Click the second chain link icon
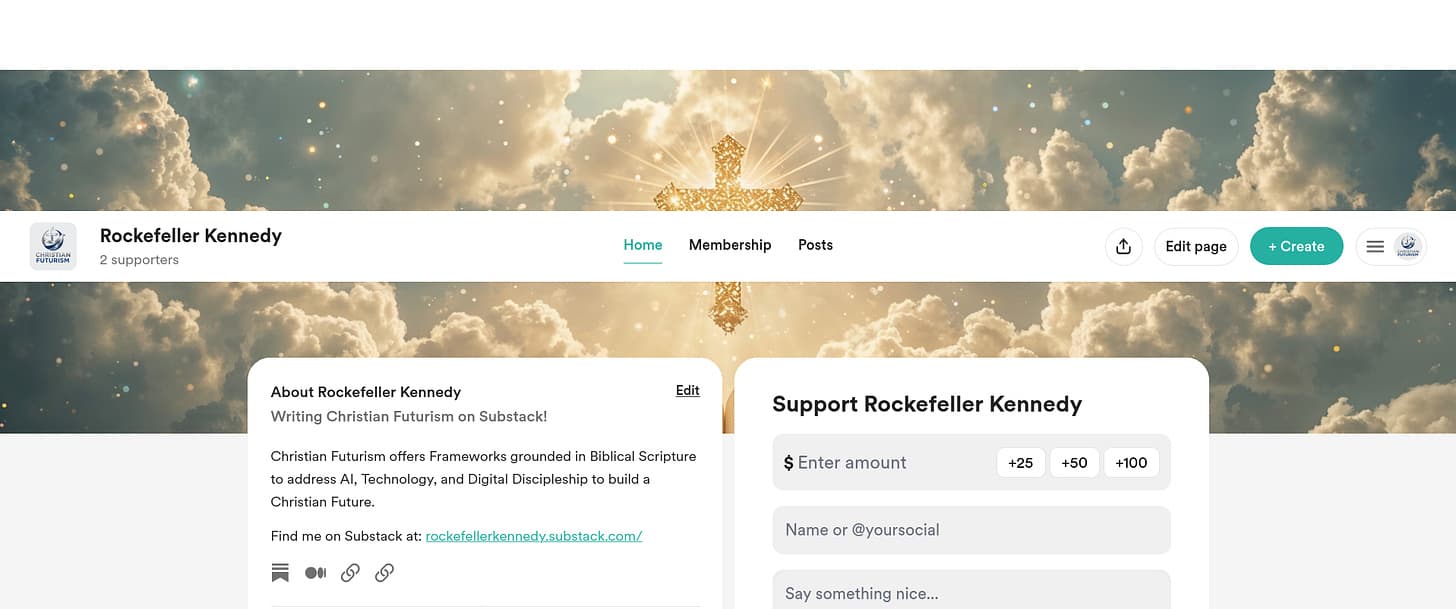1456x609 pixels. (x=384, y=573)
